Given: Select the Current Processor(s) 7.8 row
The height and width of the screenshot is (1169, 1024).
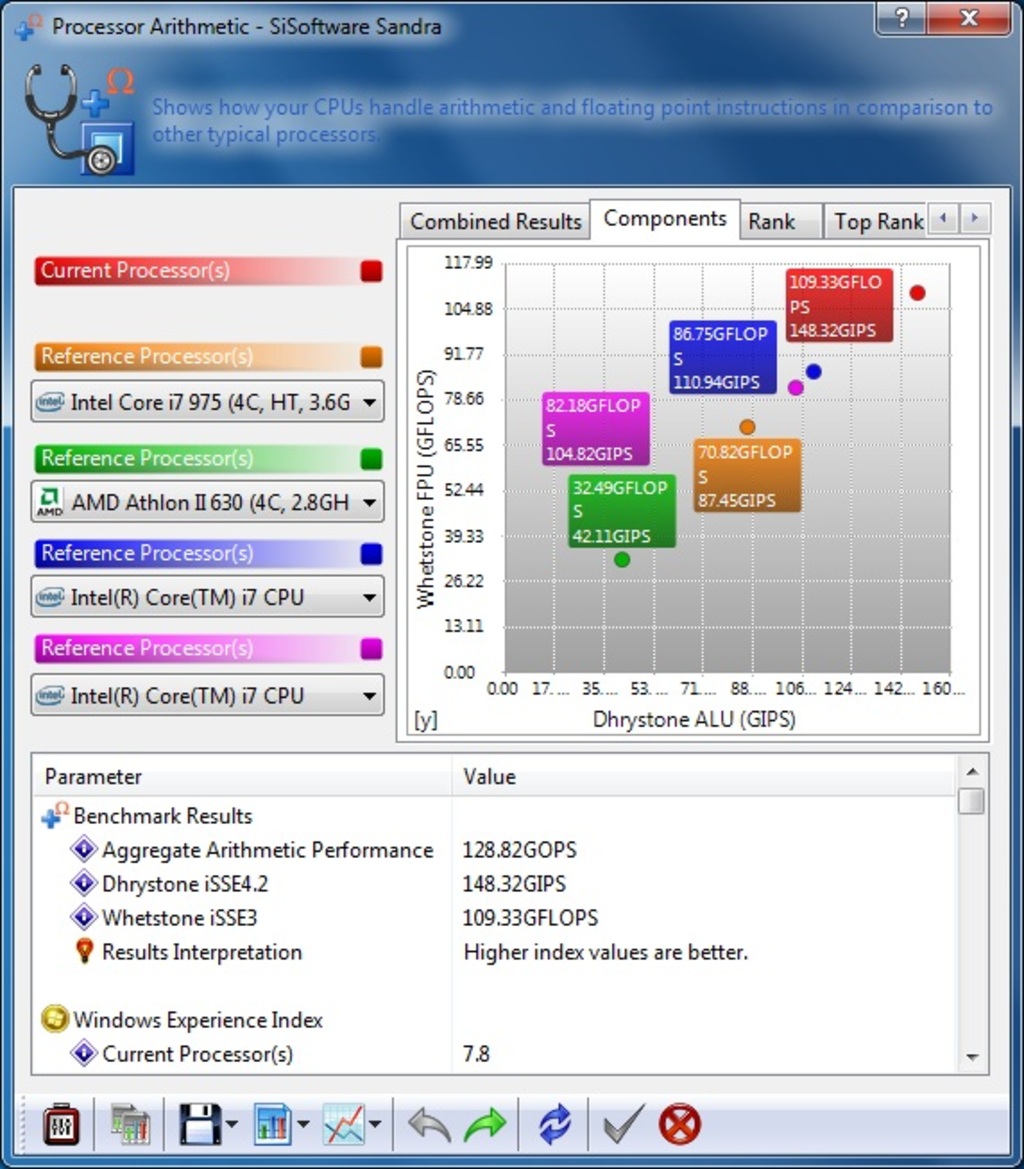Looking at the screenshot, I should click(x=495, y=1053).
